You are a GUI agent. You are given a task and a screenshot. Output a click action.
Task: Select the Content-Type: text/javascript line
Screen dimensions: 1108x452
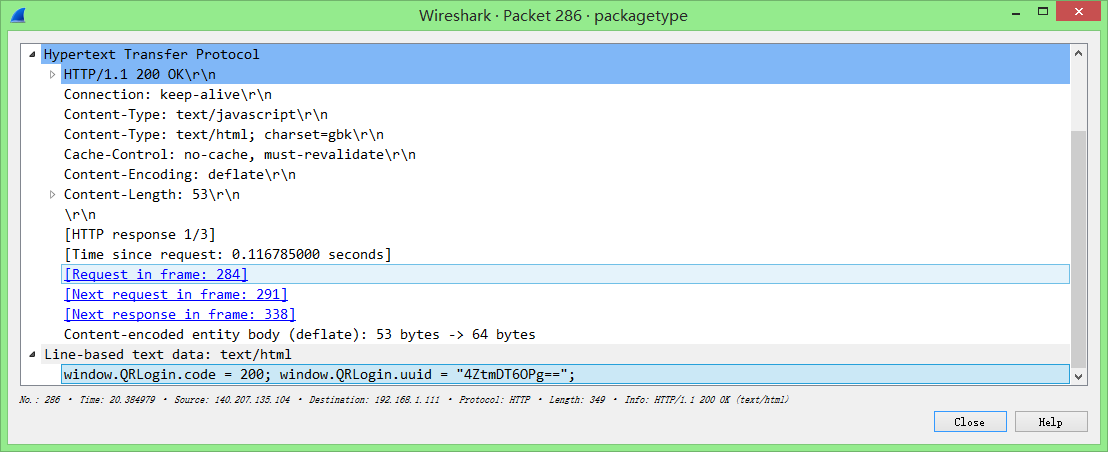[195, 114]
